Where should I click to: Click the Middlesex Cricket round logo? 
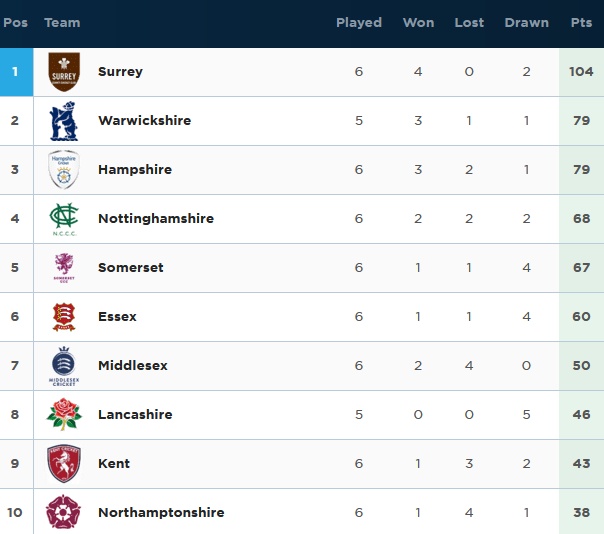click(64, 366)
